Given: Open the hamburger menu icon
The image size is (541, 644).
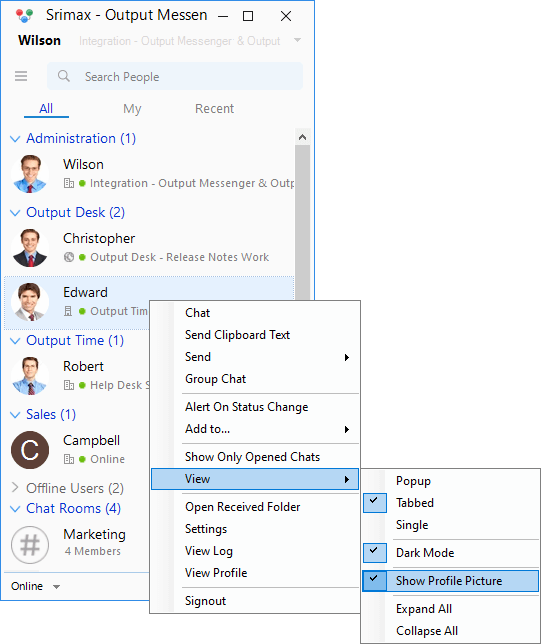Looking at the screenshot, I should pyautogui.click(x=21, y=76).
